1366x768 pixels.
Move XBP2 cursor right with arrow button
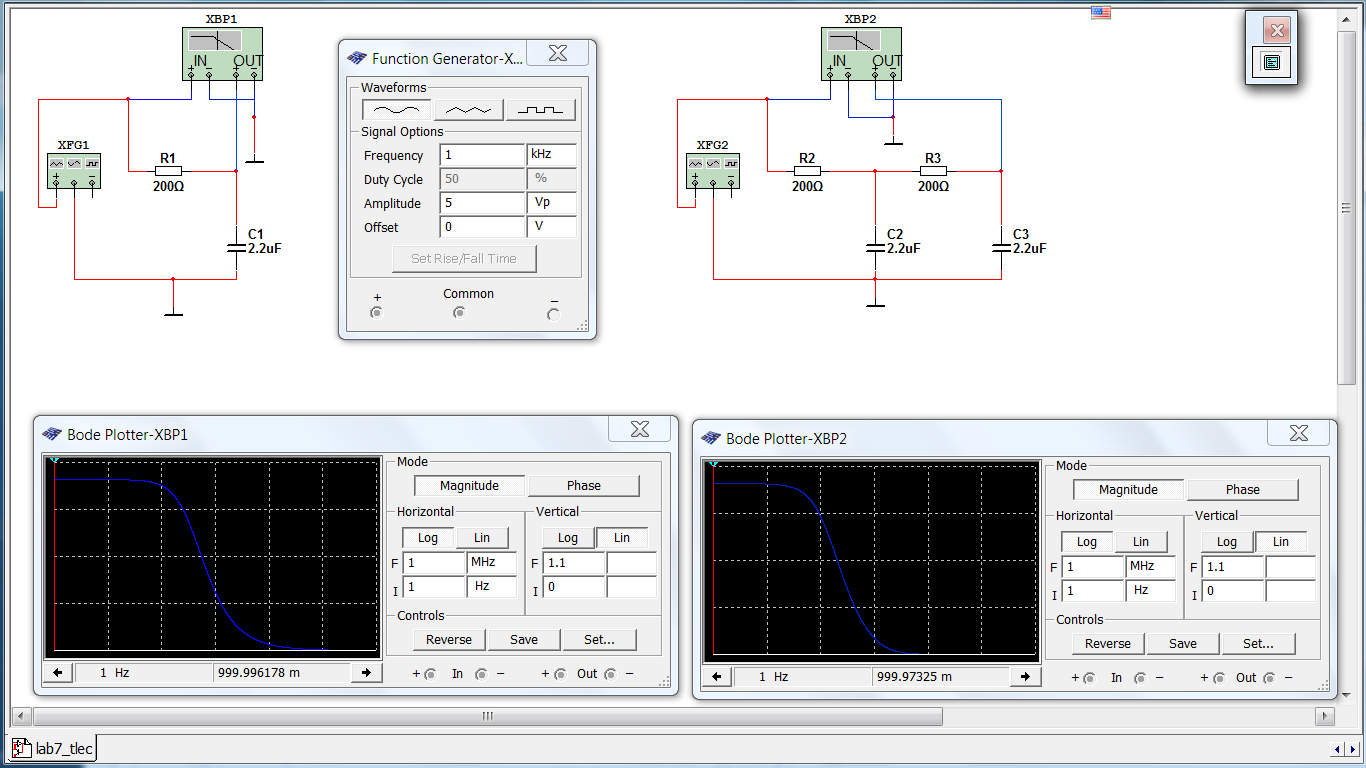[1025, 677]
